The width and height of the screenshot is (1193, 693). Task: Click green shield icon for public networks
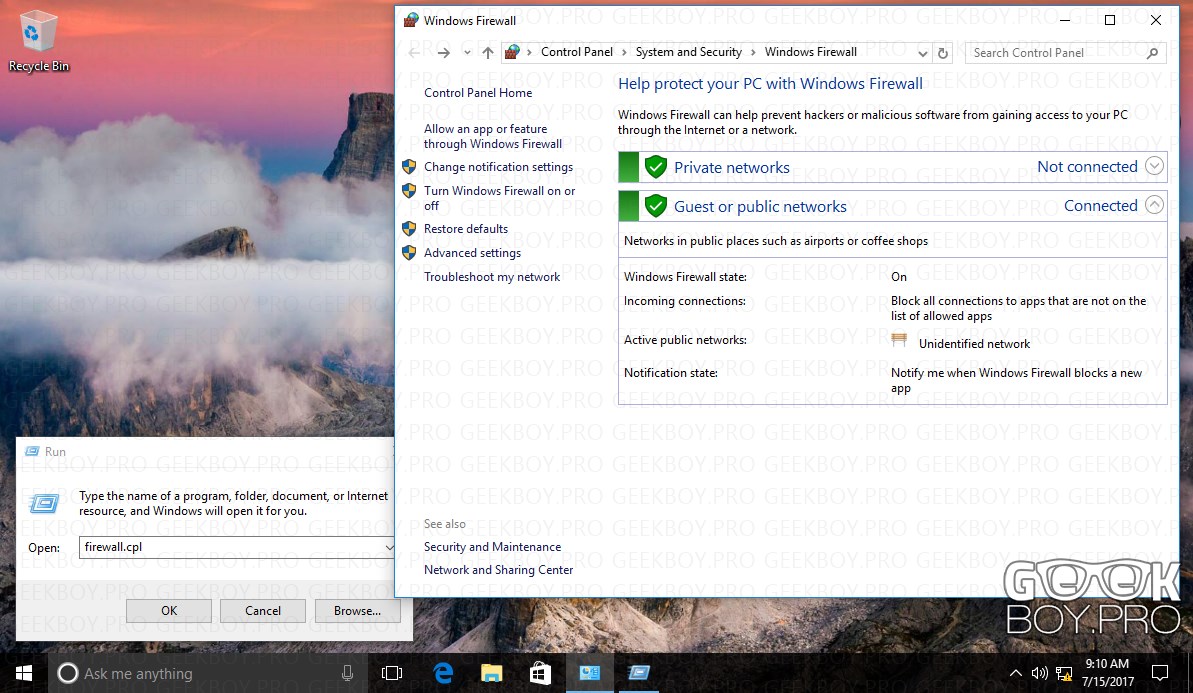[x=655, y=205]
